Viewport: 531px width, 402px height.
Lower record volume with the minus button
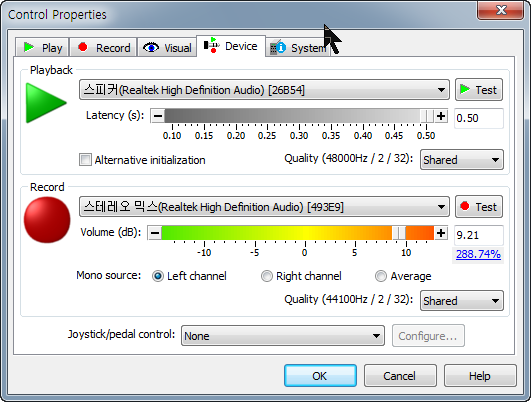pos(155,233)
